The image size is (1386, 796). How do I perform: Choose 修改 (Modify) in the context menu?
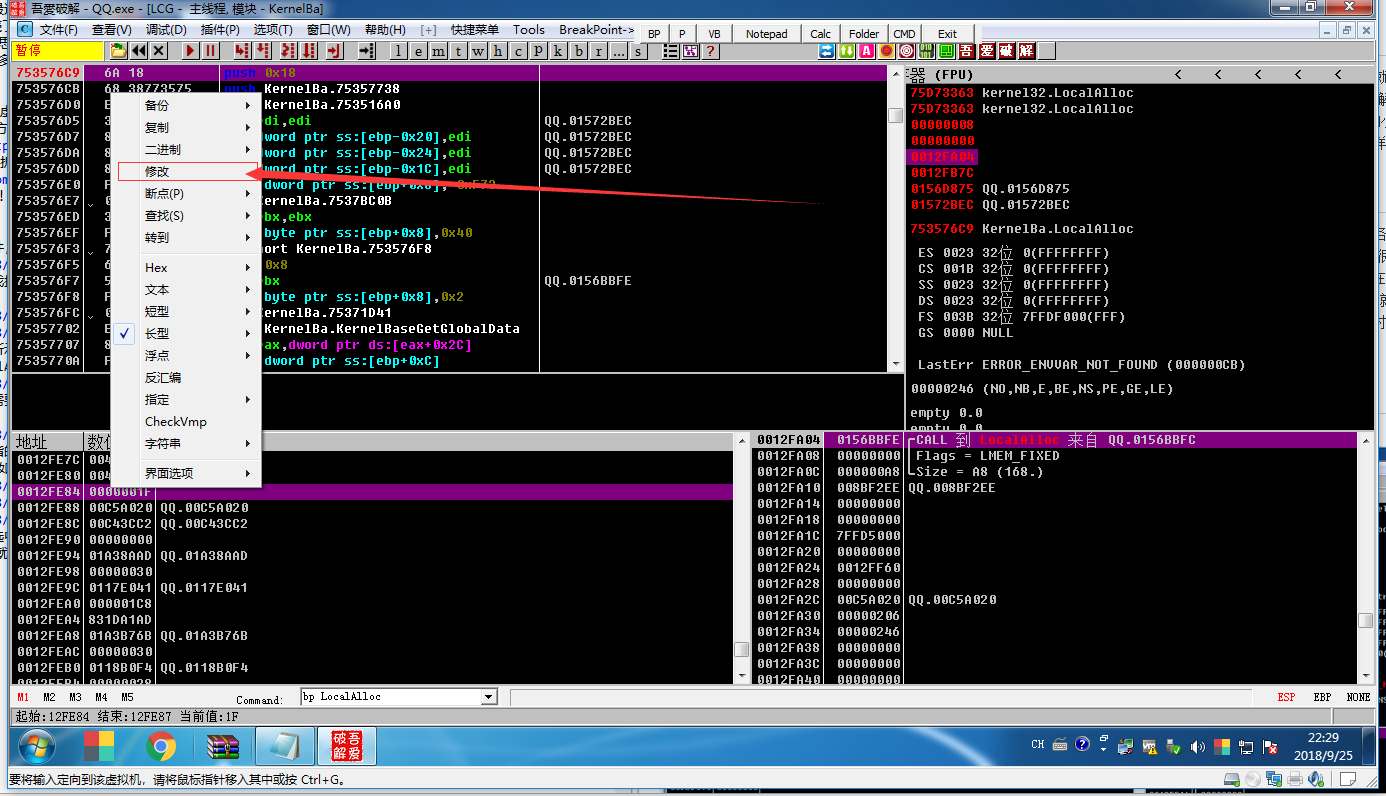click(186, 172)
